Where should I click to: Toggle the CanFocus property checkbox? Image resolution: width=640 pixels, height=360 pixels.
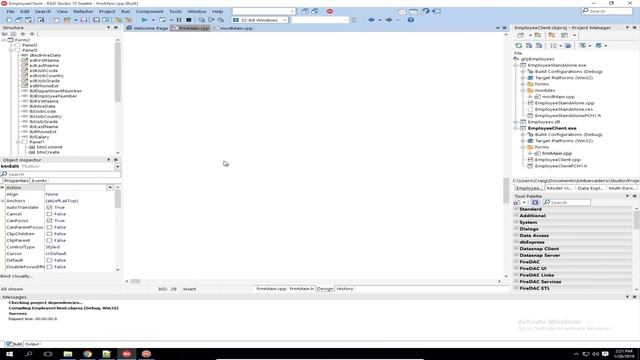click(49, 220)
